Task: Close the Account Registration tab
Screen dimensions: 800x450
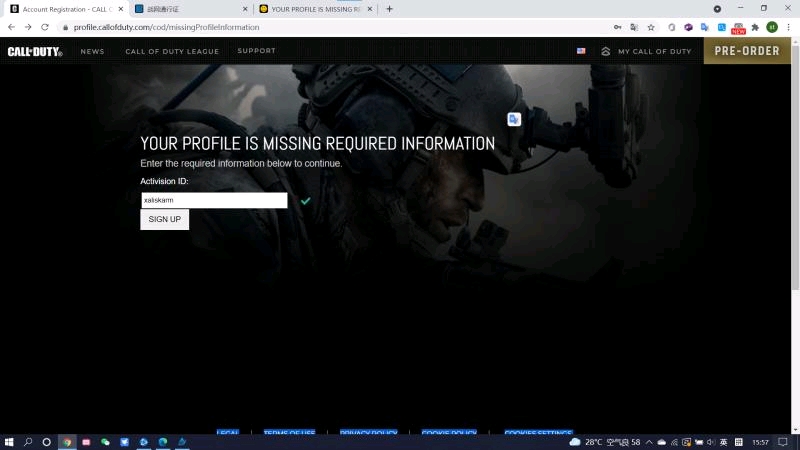Action: [x=120, y=9]
